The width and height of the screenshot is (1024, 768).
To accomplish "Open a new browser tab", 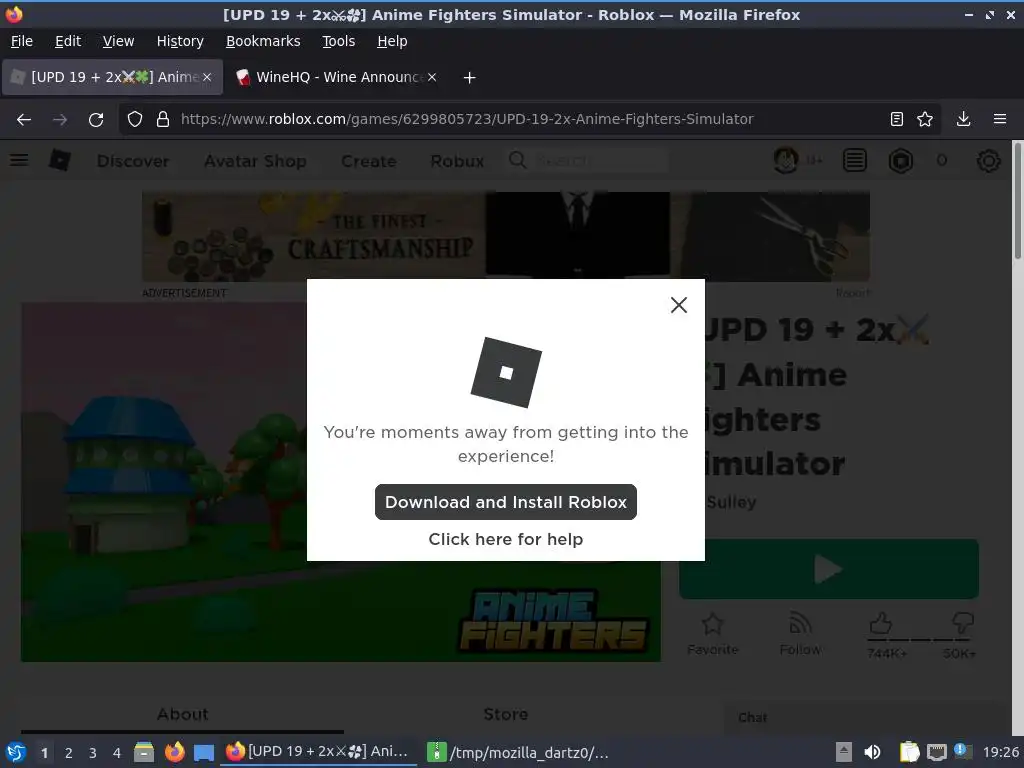I will [x=469, y=78].
